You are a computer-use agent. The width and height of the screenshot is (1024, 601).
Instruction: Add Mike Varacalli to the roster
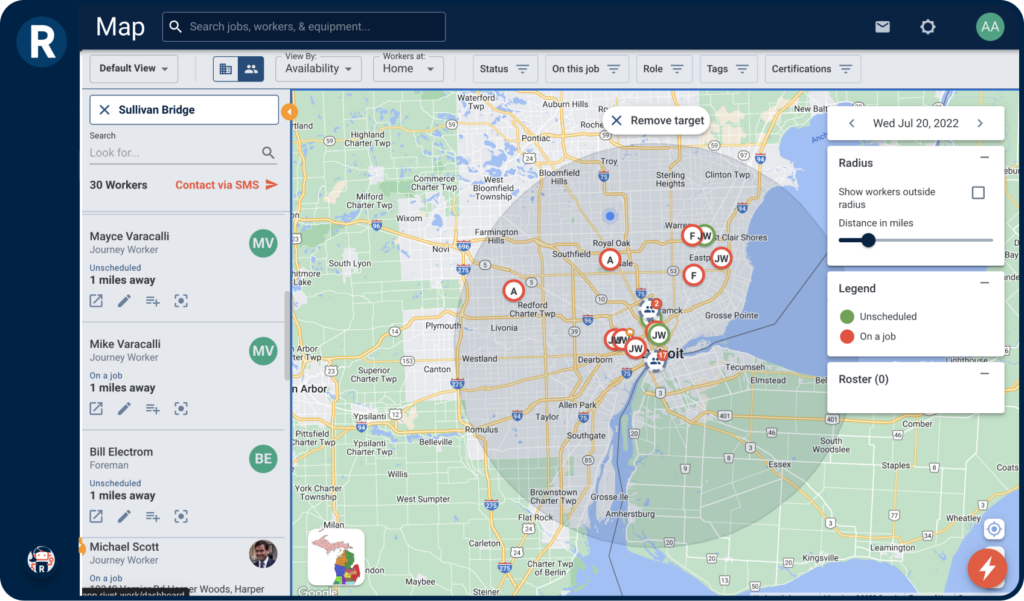(x=153, y=408)
